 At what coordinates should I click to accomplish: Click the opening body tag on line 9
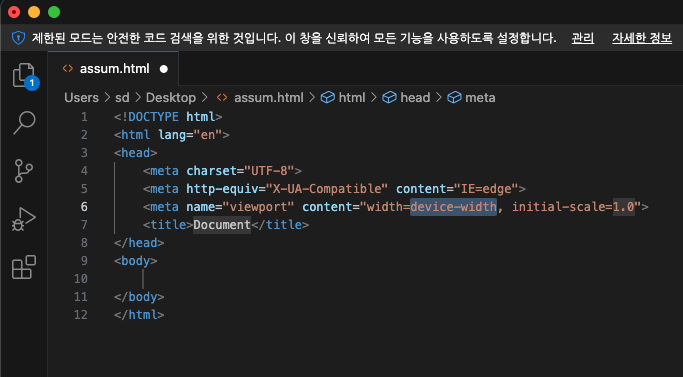pos(135,261)
